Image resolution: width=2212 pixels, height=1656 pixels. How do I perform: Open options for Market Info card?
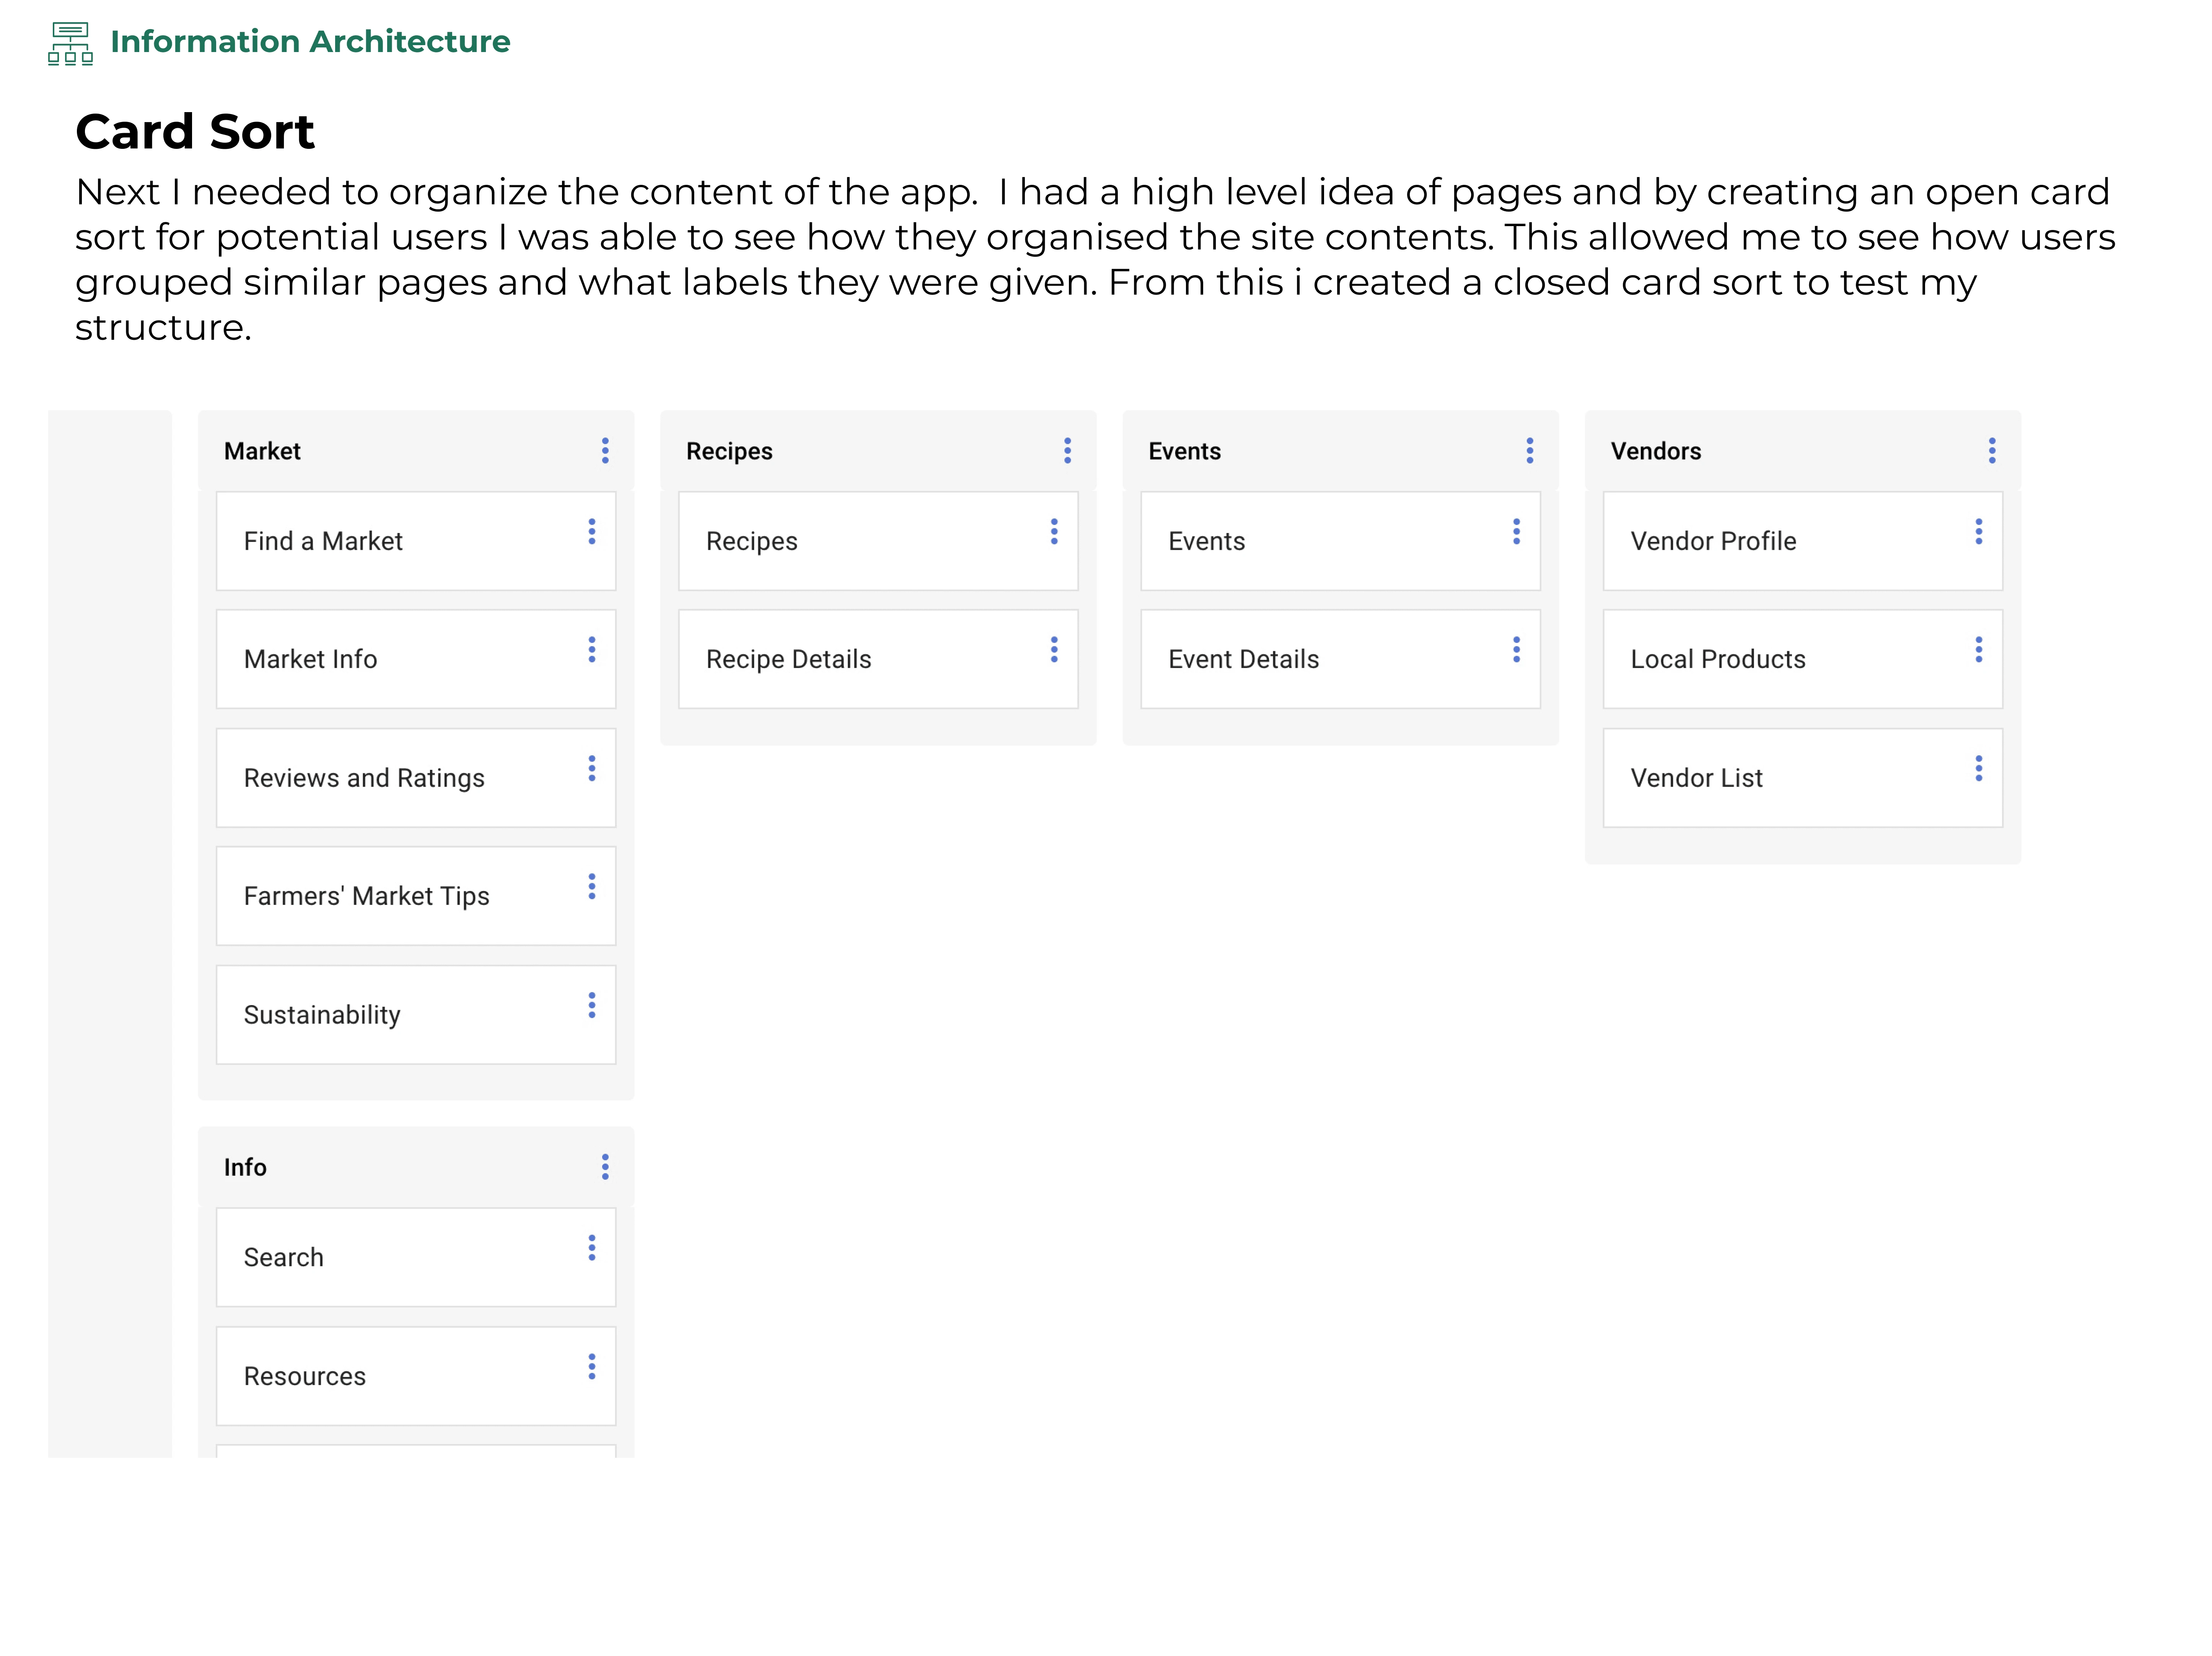tap(592, 650)
